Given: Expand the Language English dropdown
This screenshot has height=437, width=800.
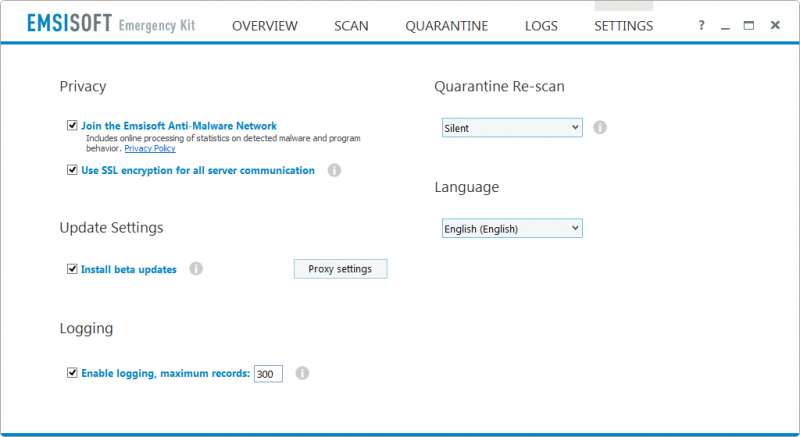Looking at the screenshot, I should 512,228.
